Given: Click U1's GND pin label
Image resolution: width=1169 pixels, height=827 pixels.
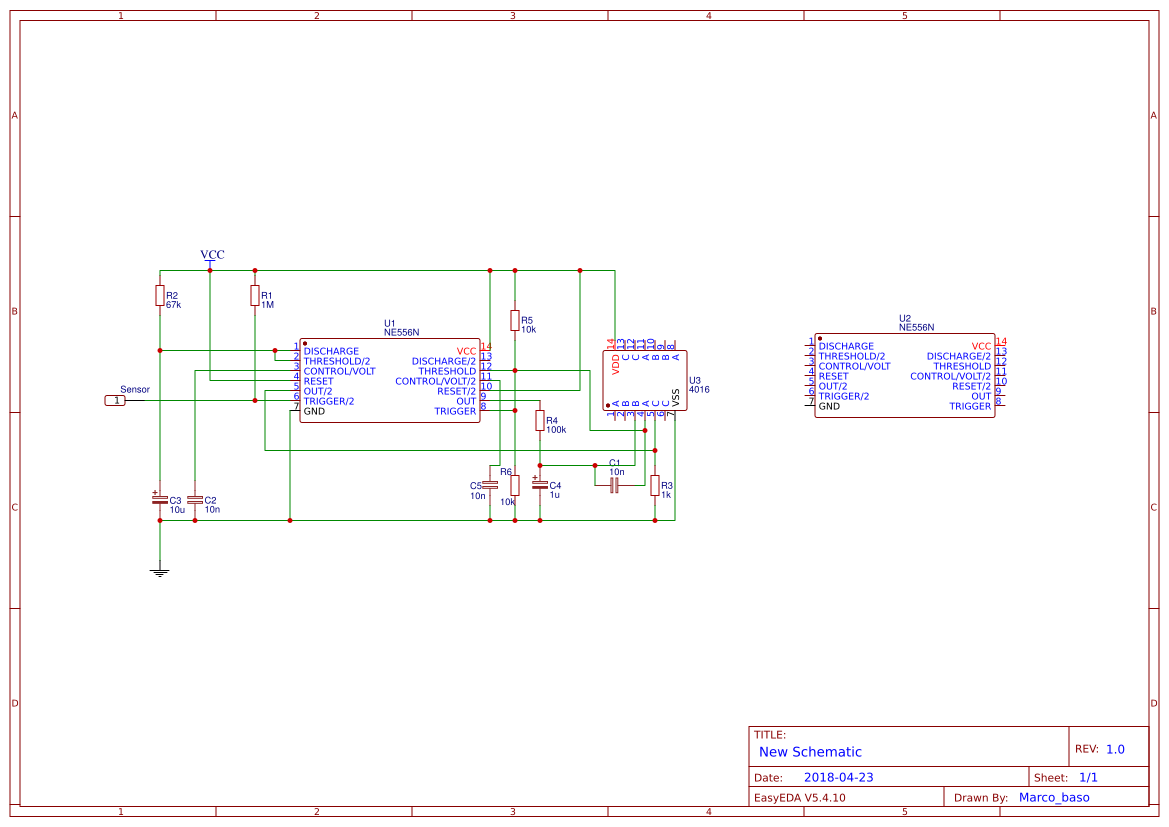Looking at the screenshot, I should point(314,411).
